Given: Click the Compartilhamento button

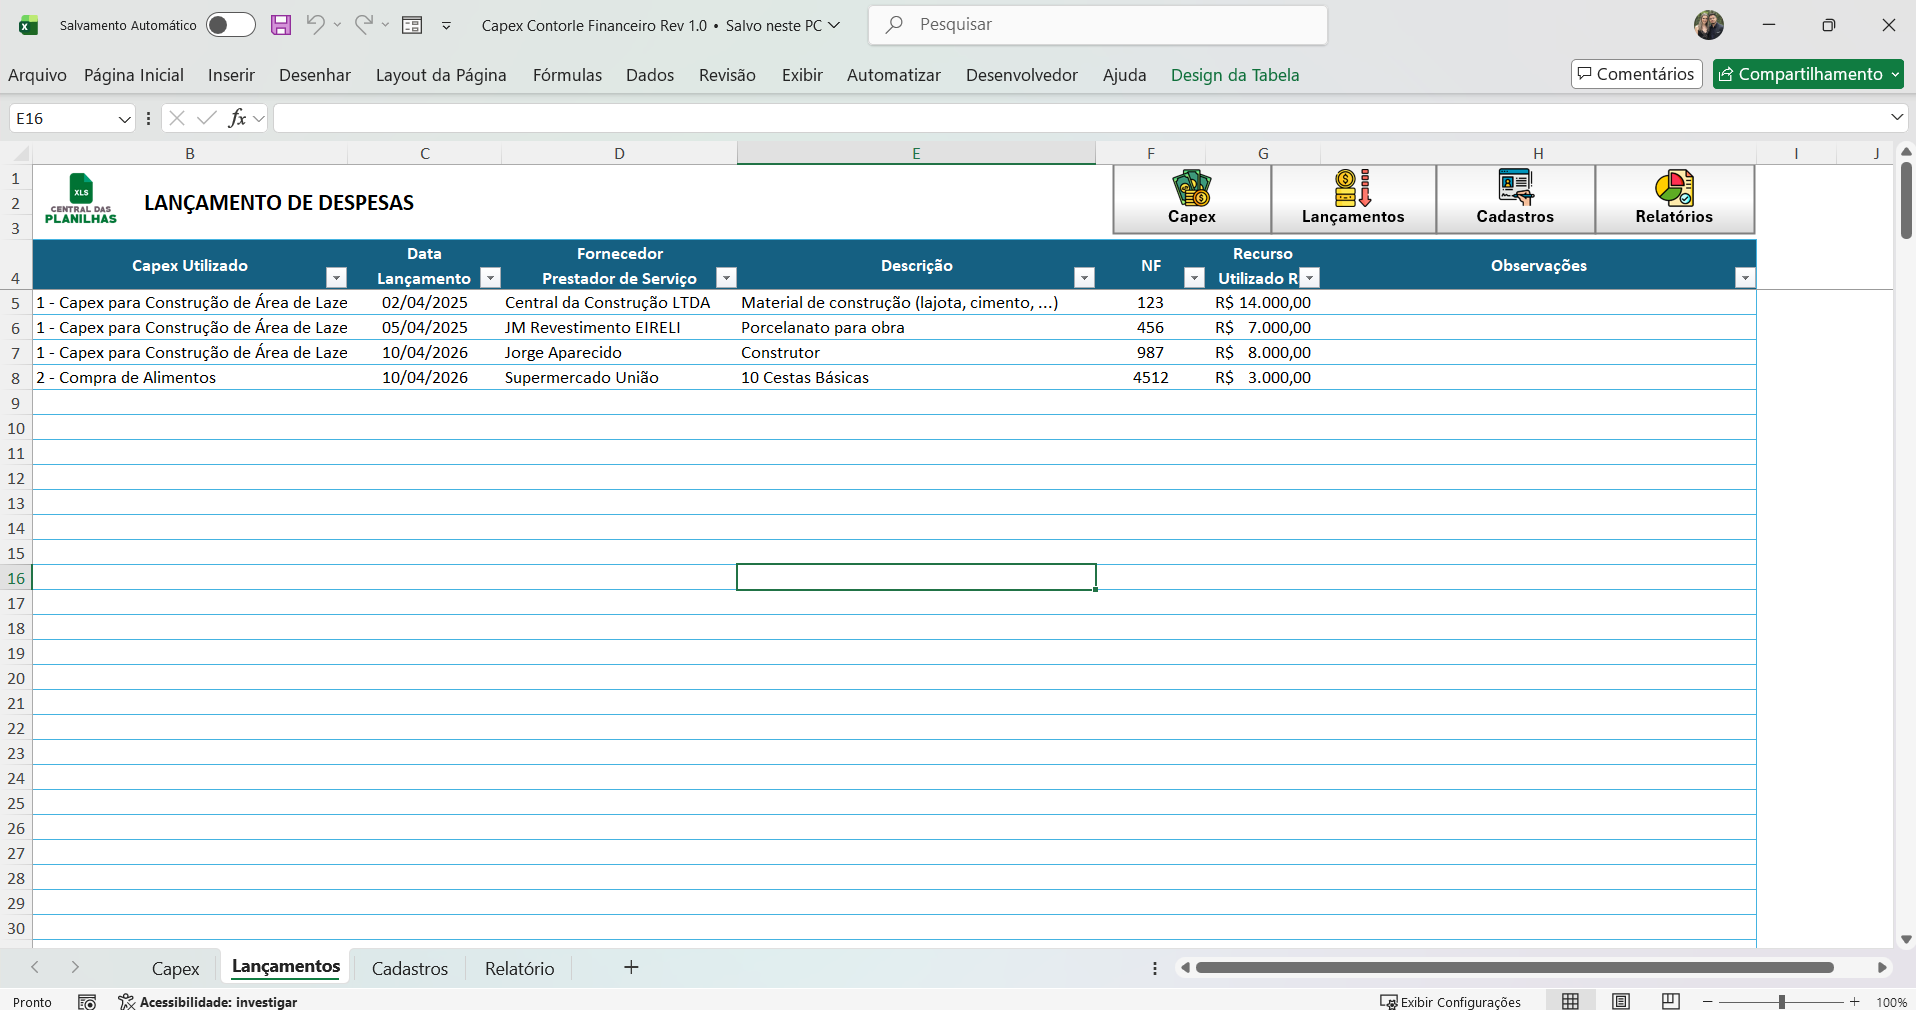Looking at the screenshot, I should (x=1807, y=74).
